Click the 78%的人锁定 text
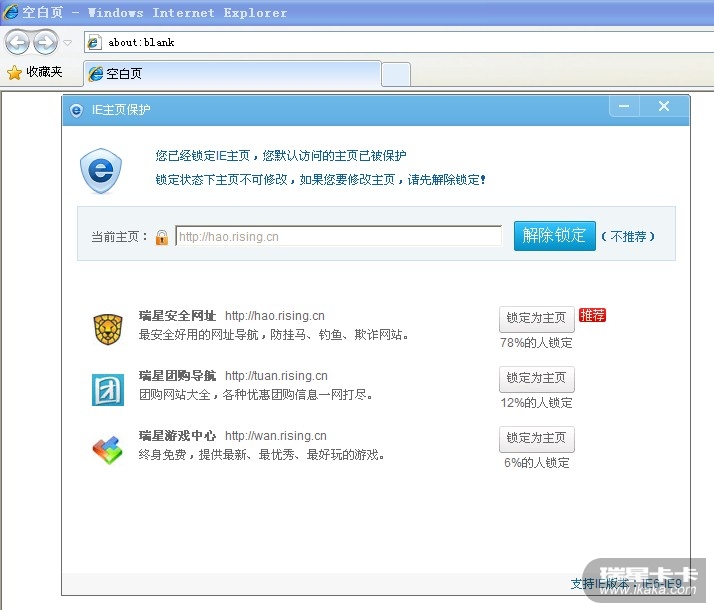The width and height of the screenshot is (714, 610). click(x=536, y=343)
